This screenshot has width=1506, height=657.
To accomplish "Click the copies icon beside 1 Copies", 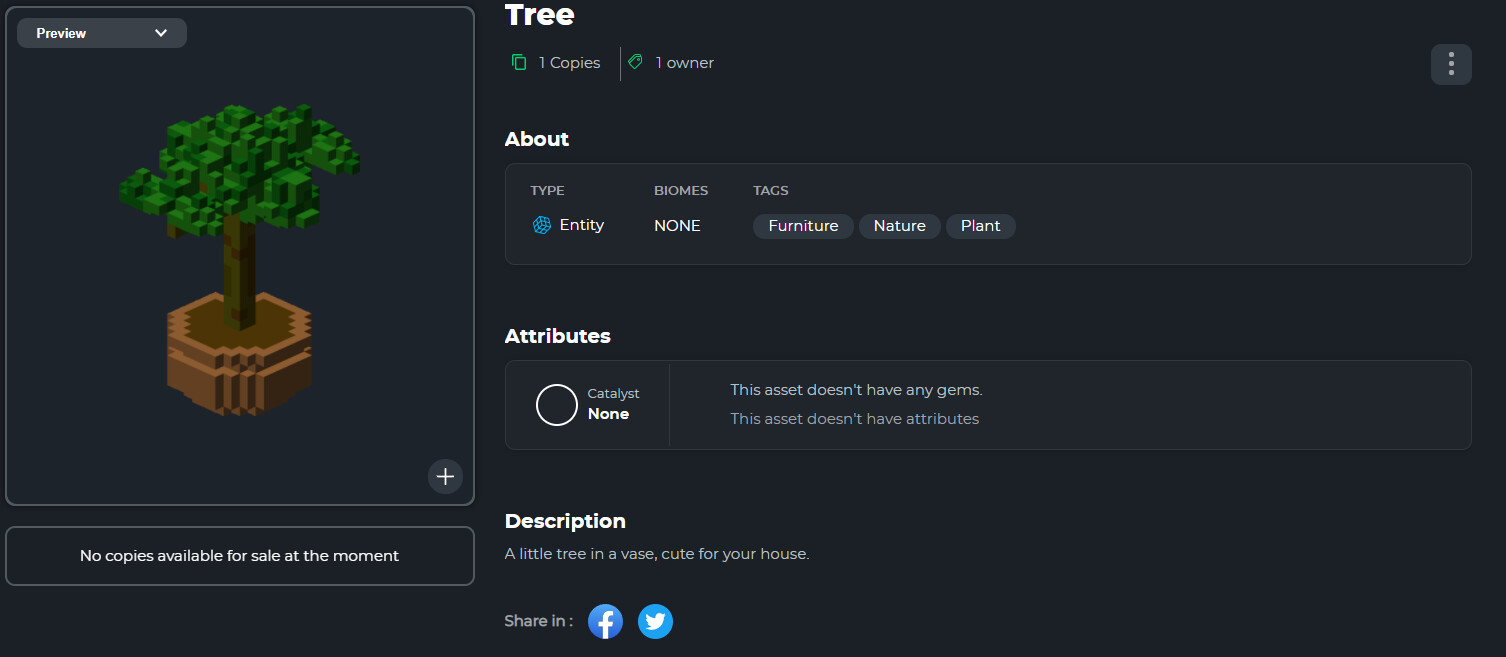I will coord(519,62).
